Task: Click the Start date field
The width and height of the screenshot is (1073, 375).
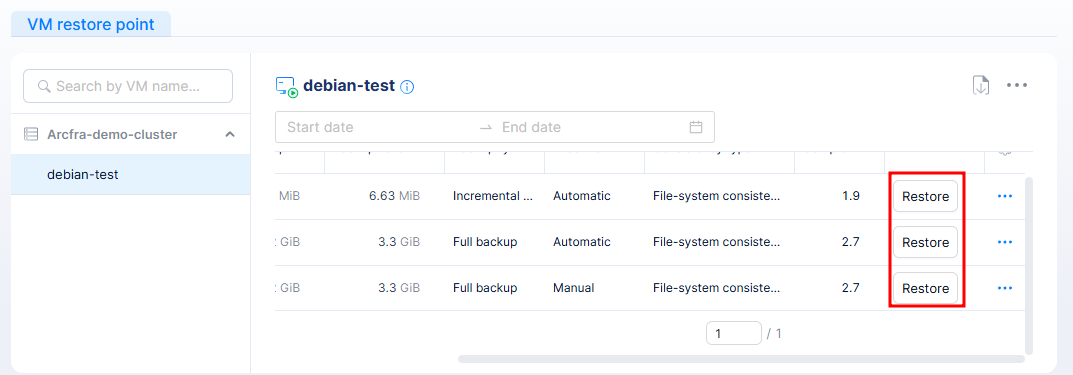Action: click(x=376, y=127)
